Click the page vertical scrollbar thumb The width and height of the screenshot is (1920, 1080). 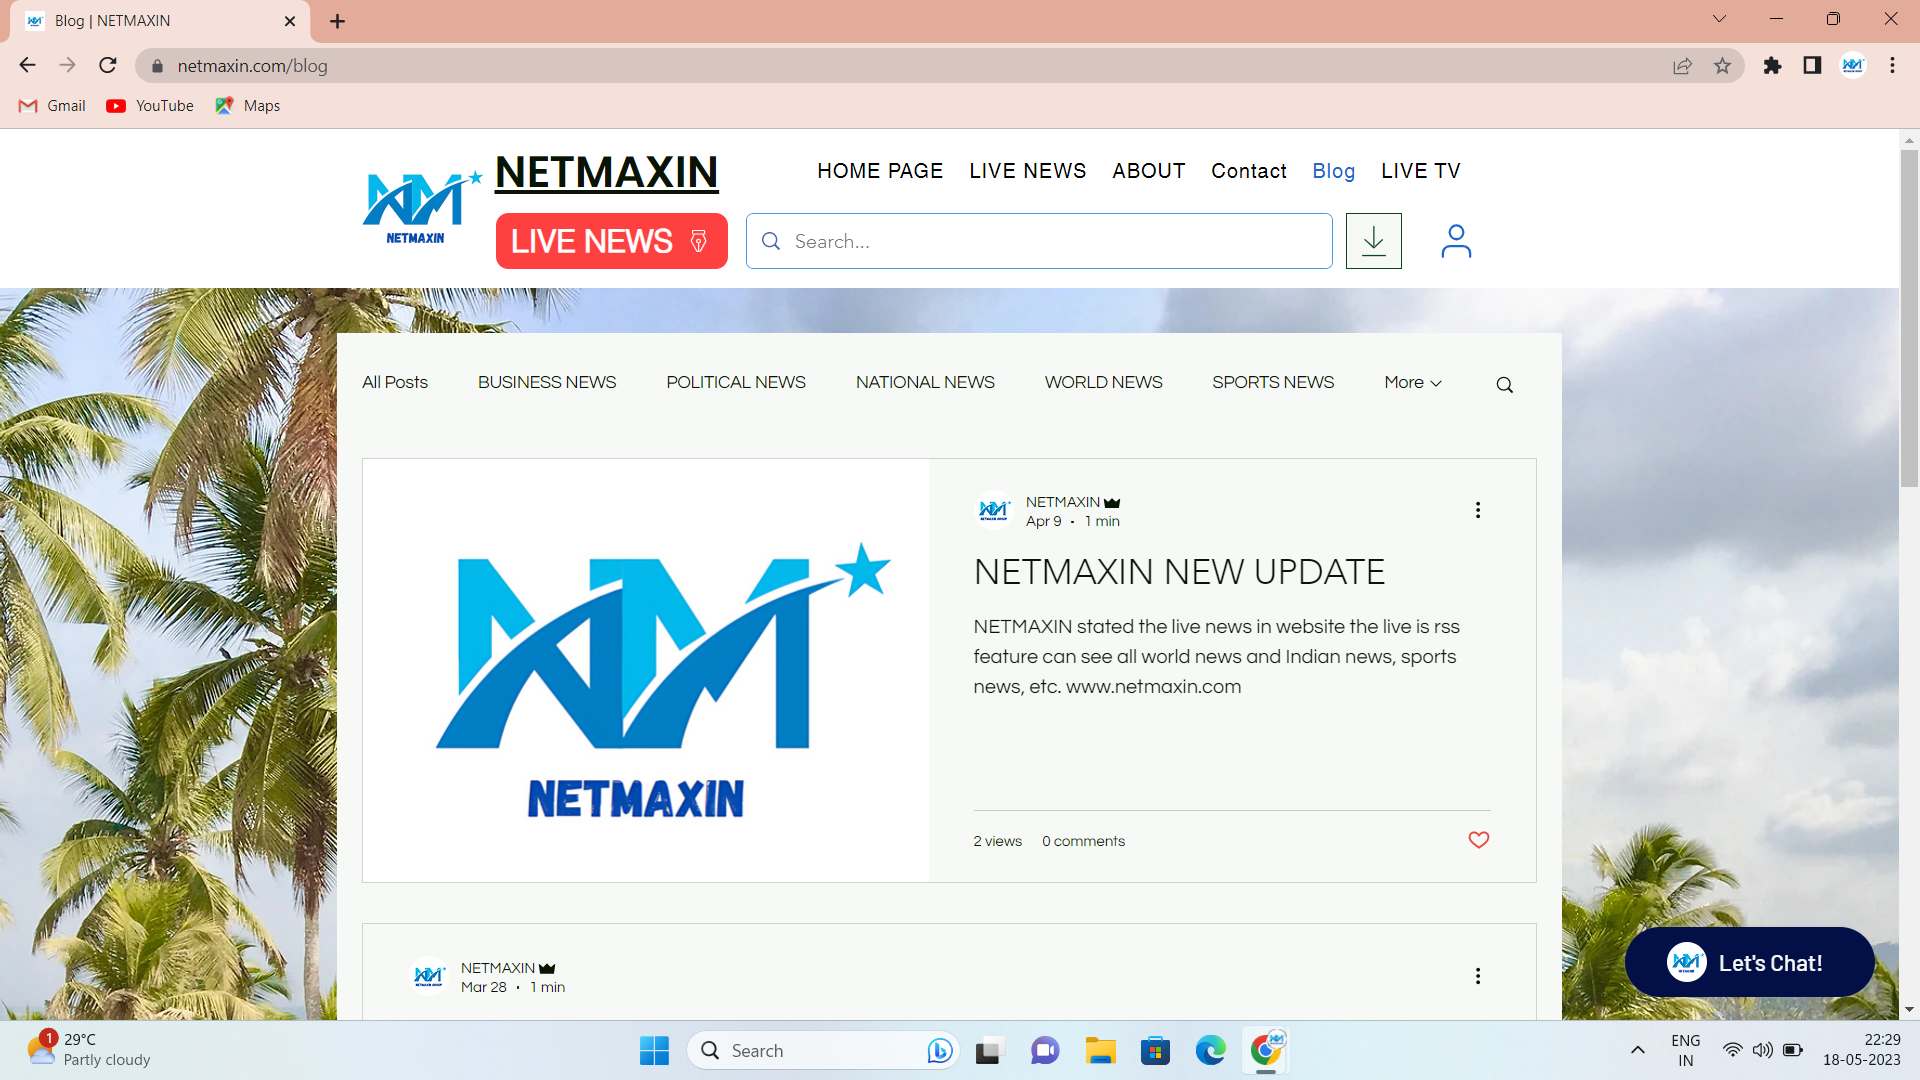click(1909, 318)
